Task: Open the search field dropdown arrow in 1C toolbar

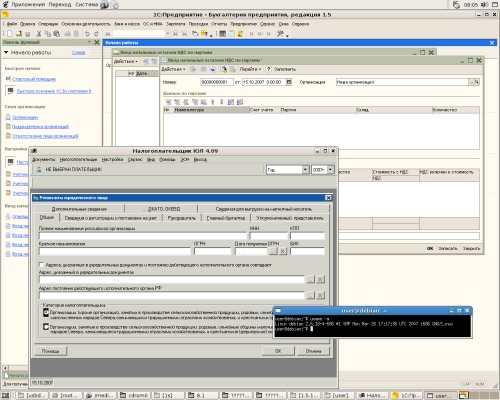Action: [167, 34]
